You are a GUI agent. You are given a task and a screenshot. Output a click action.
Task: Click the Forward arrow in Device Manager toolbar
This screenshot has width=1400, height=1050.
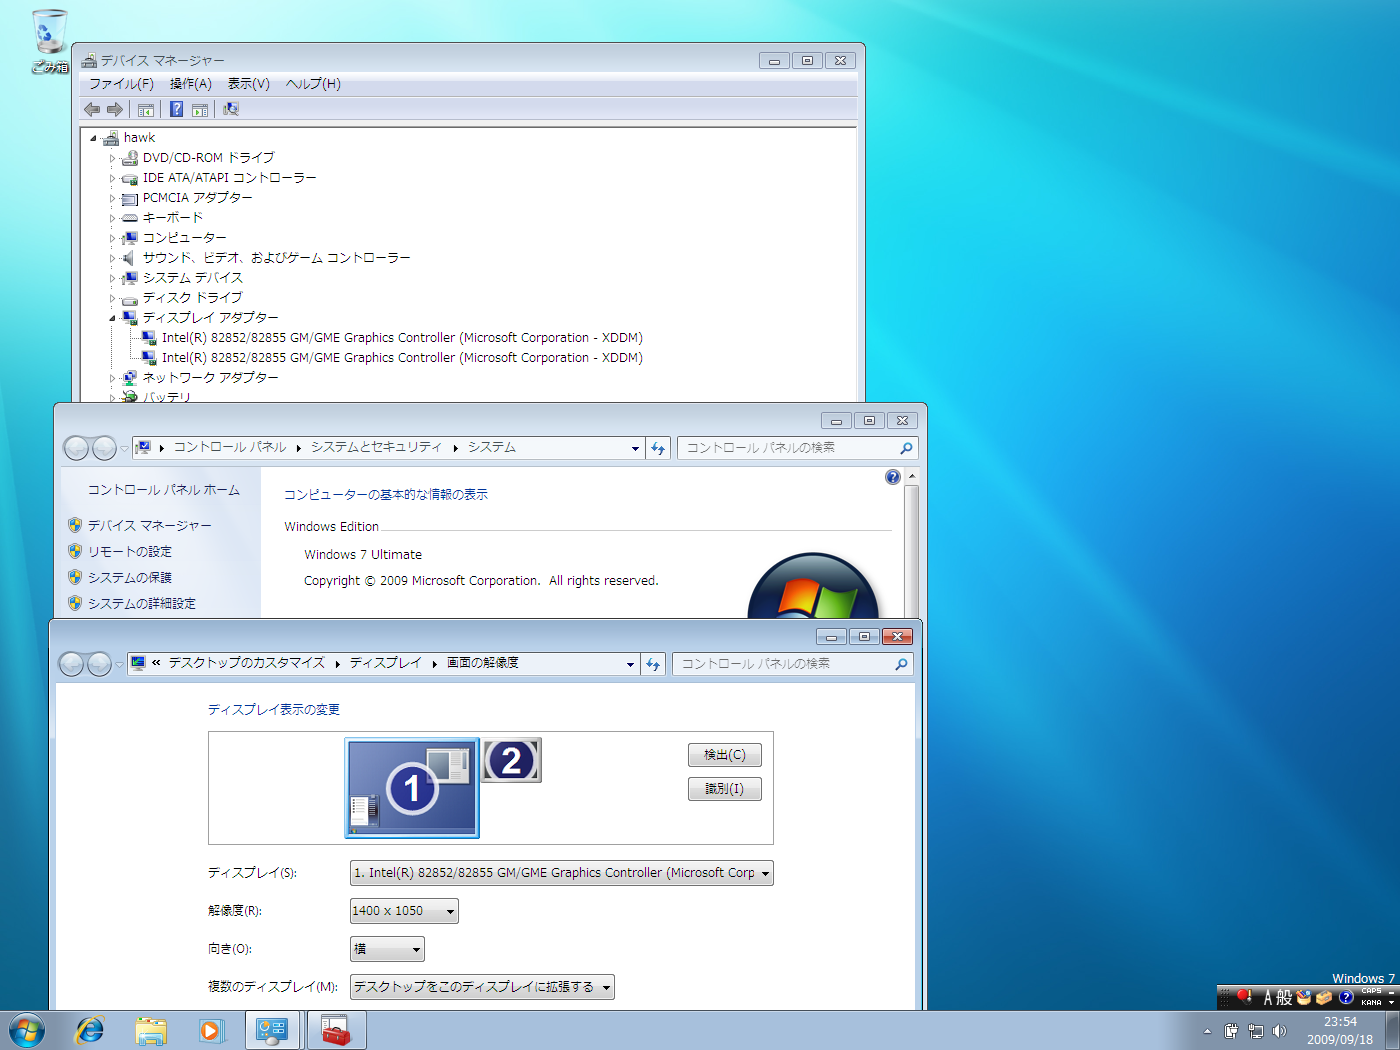(115, 109)
